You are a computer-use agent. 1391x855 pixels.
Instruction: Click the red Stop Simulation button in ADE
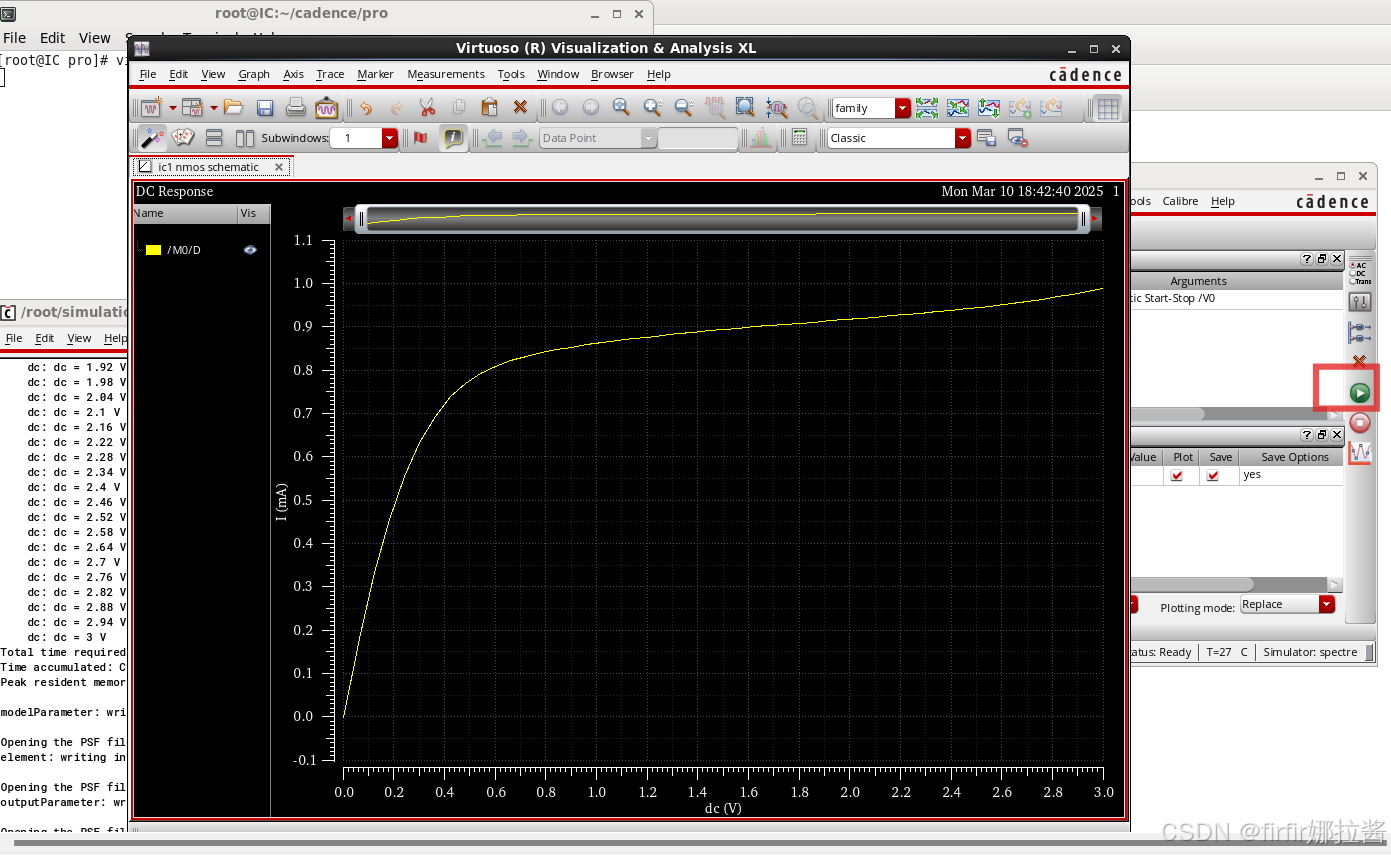coord(1359,423)
